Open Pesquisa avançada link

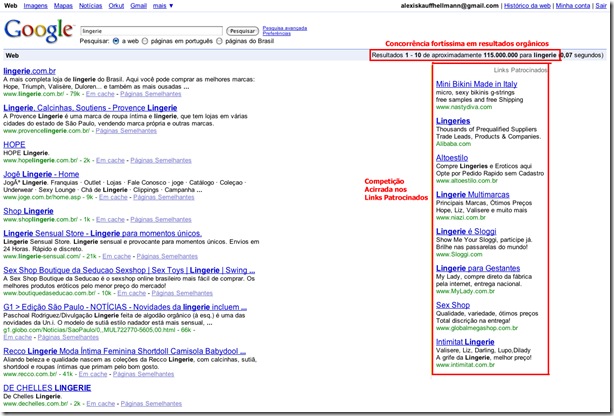click(285, 28)
